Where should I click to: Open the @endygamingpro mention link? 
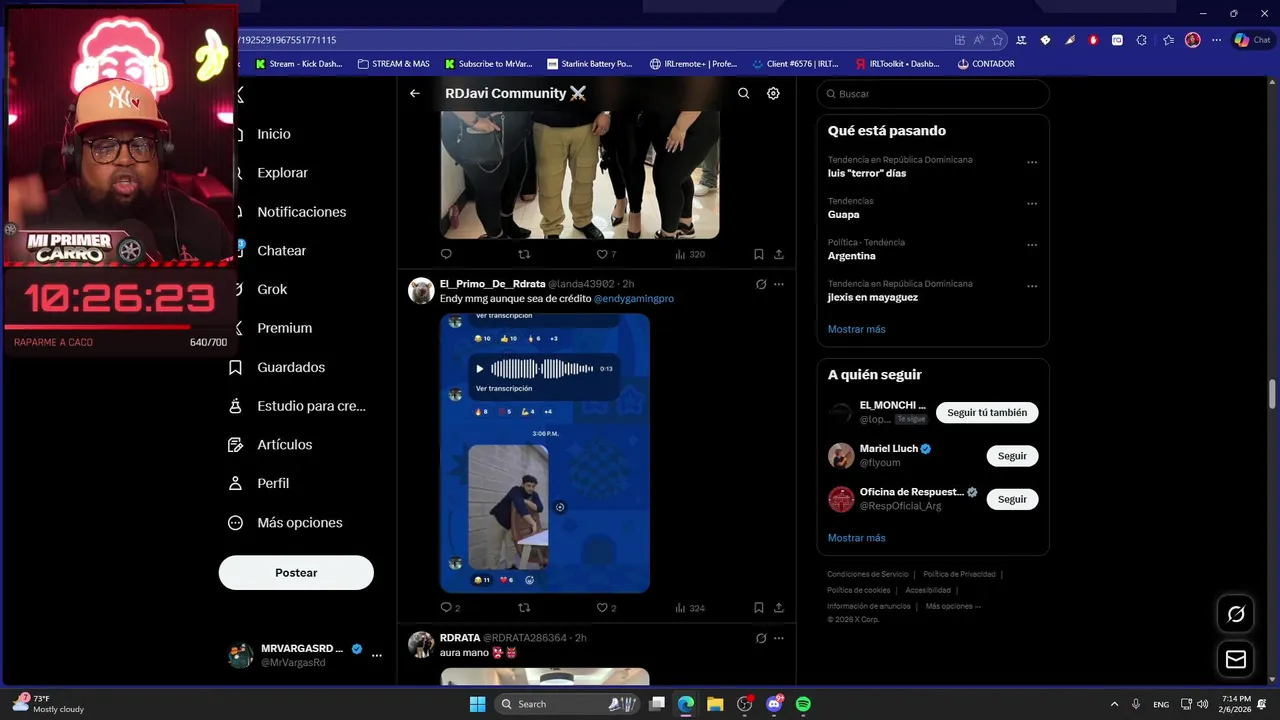(x=634, y=299)
